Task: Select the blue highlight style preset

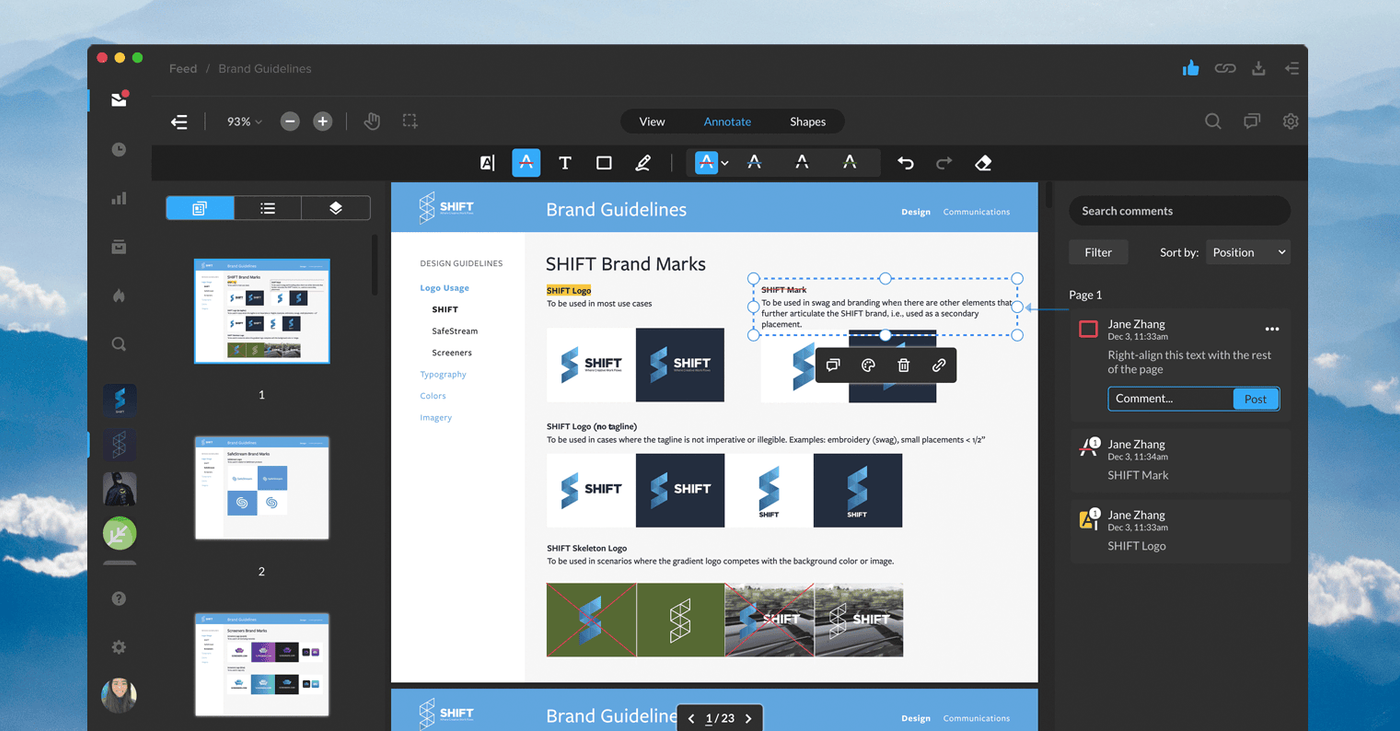Action: [x=706, y=163]
